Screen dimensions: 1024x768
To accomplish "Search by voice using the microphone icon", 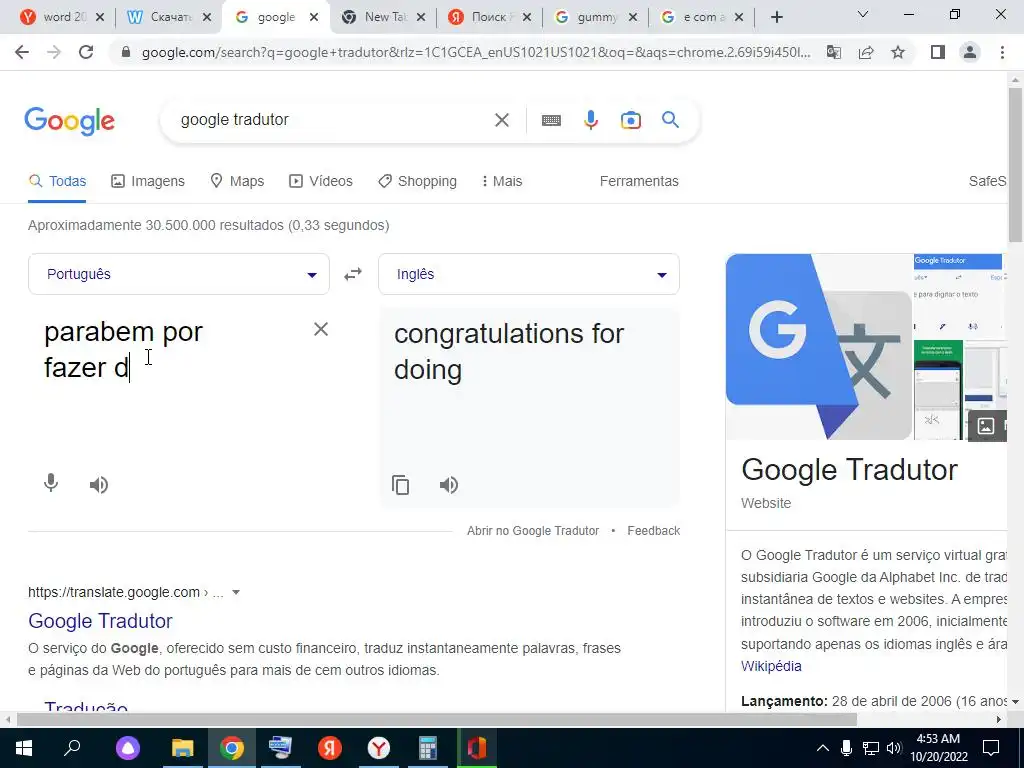I will pyautogui.click(x=590, y=120).
